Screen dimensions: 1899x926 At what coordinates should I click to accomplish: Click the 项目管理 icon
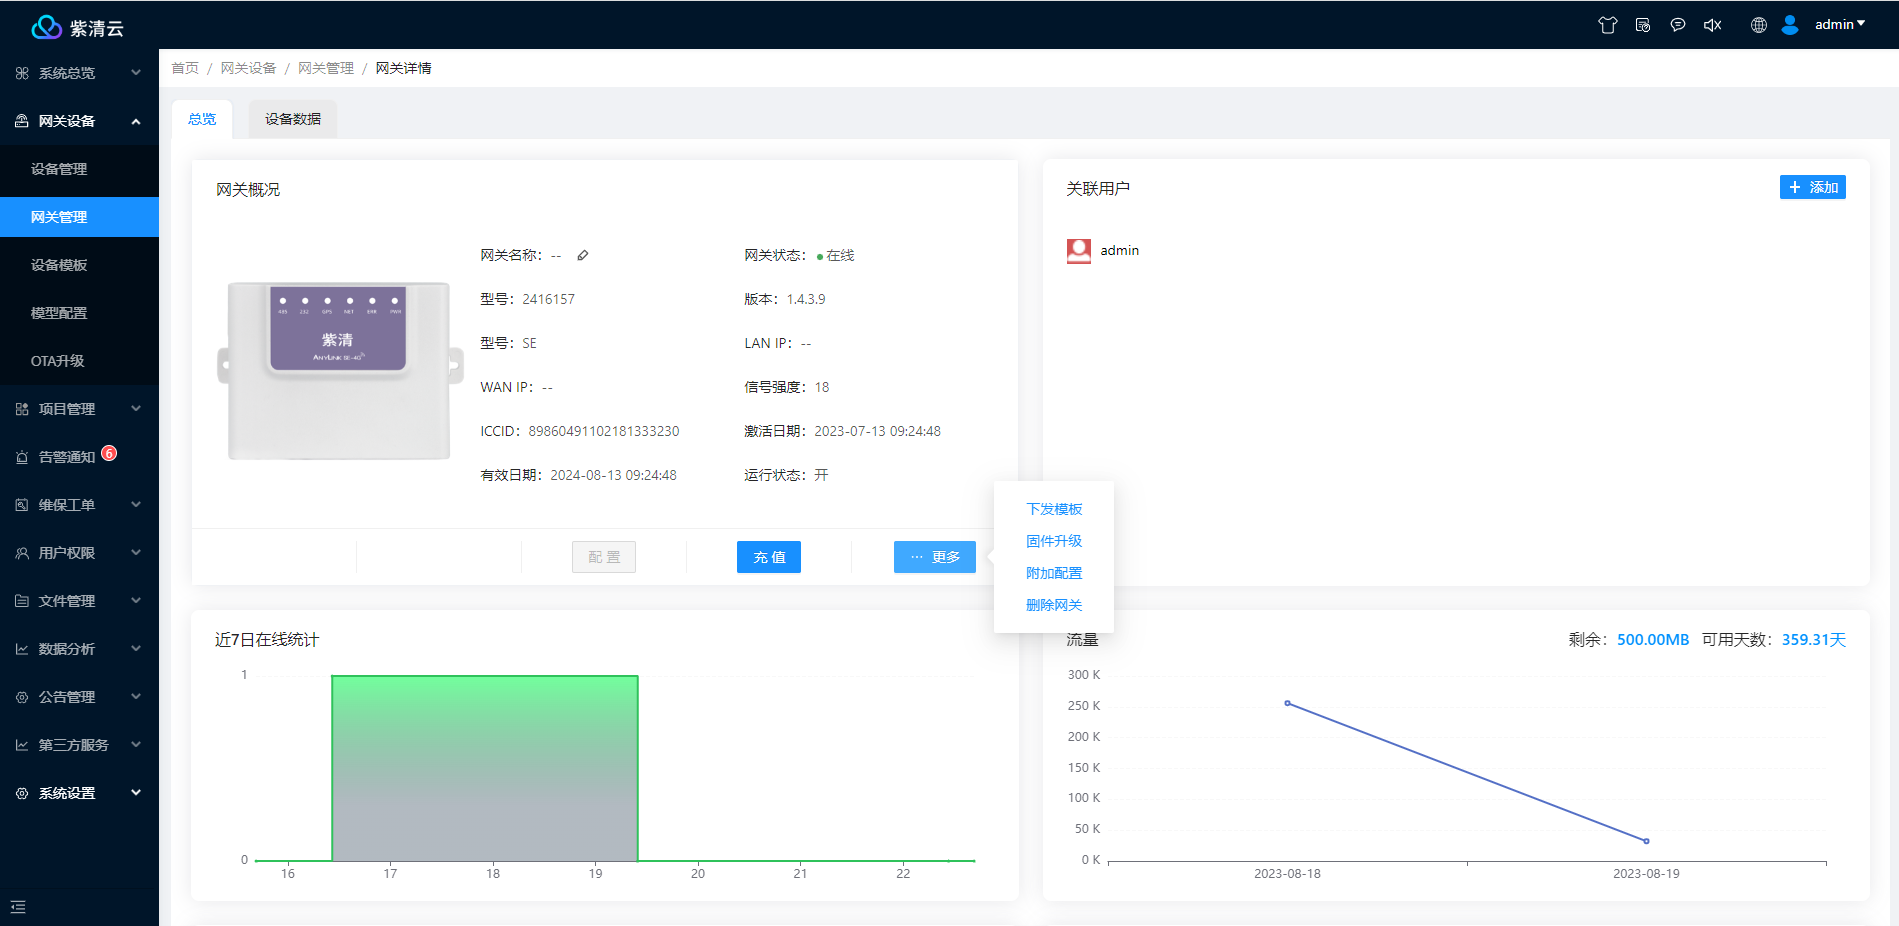(22, 409)
